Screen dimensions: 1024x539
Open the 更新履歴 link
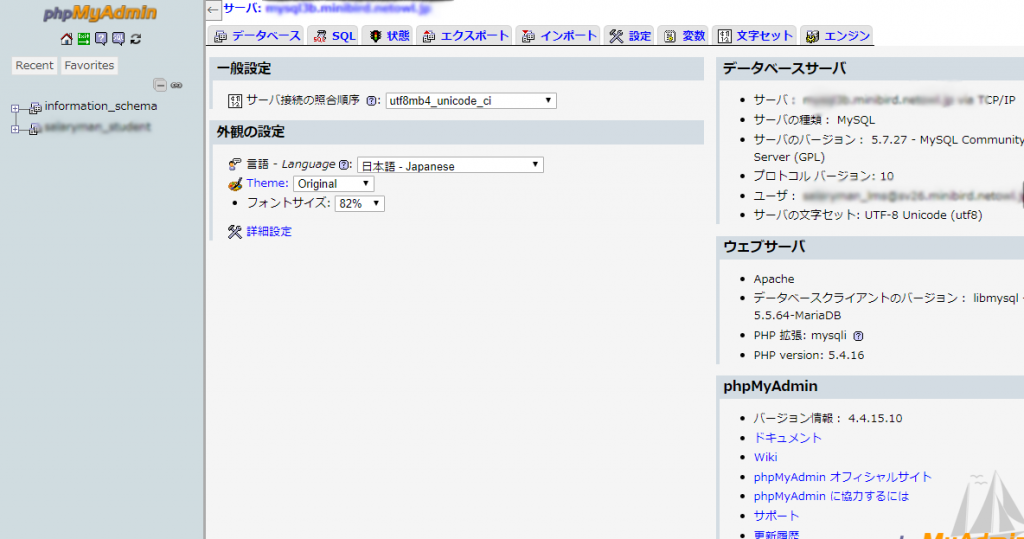pyautogui.click(x=776, y=534)
